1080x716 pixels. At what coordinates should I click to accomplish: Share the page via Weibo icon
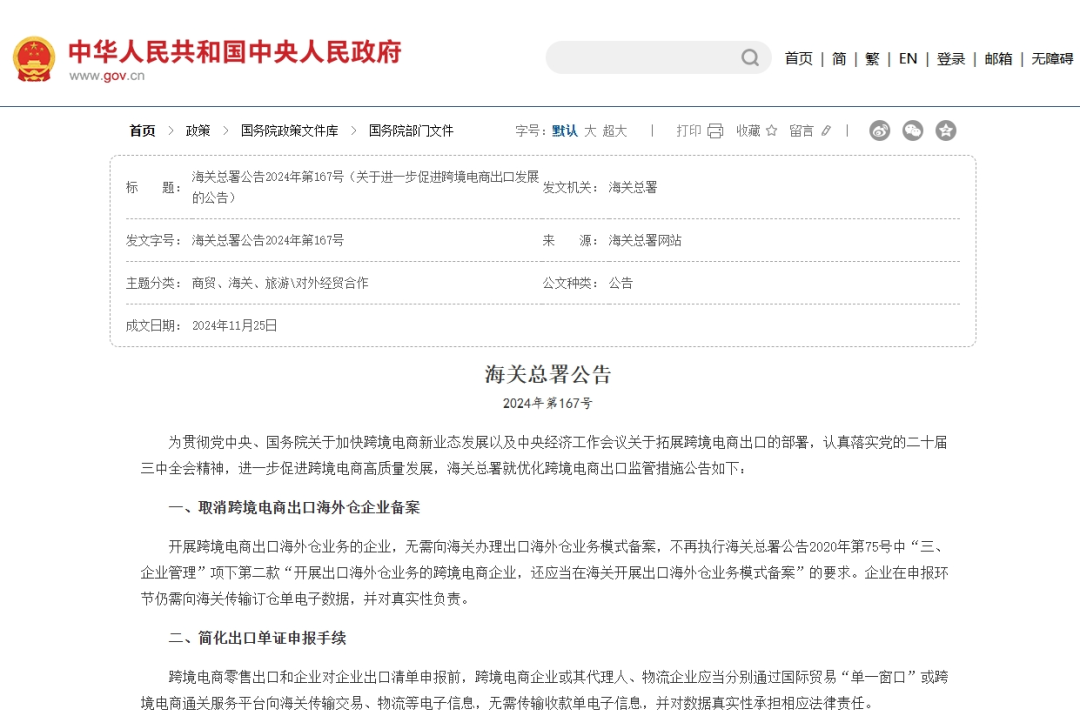pos(880,130)
